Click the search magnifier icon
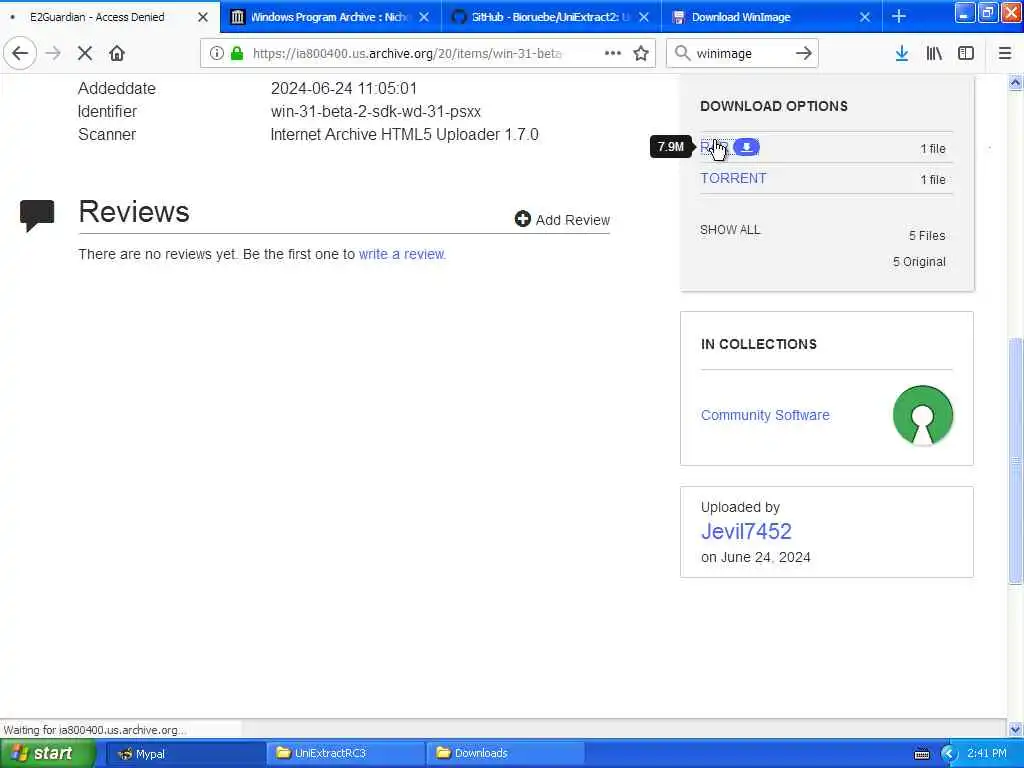This screenshot has height=768, width=1024. click(x=682, y=53)
